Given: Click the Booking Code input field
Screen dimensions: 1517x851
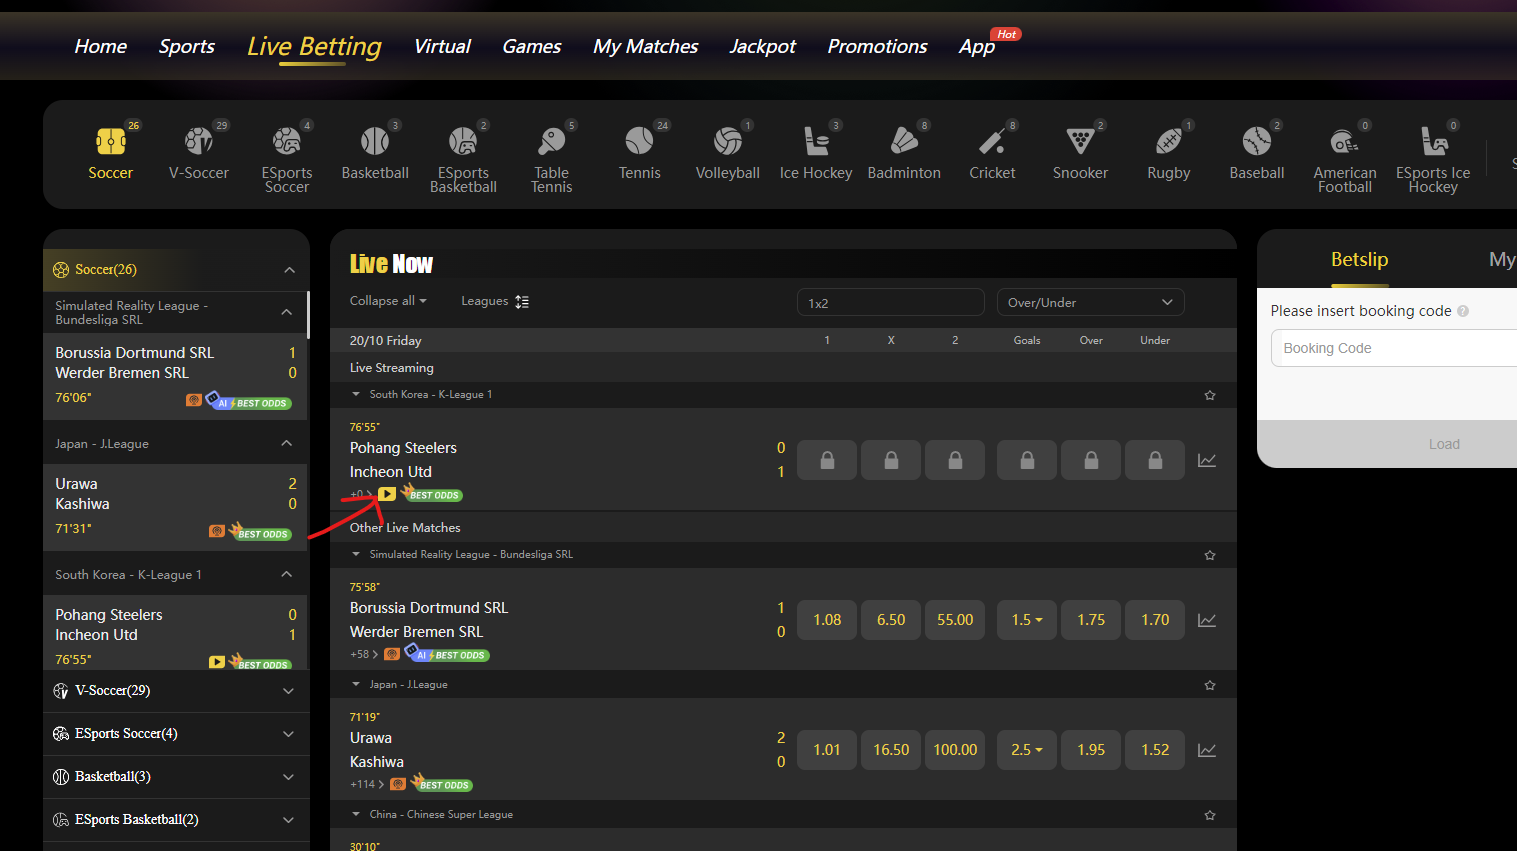Looking at the screenshot, I should click(1395, 348).
